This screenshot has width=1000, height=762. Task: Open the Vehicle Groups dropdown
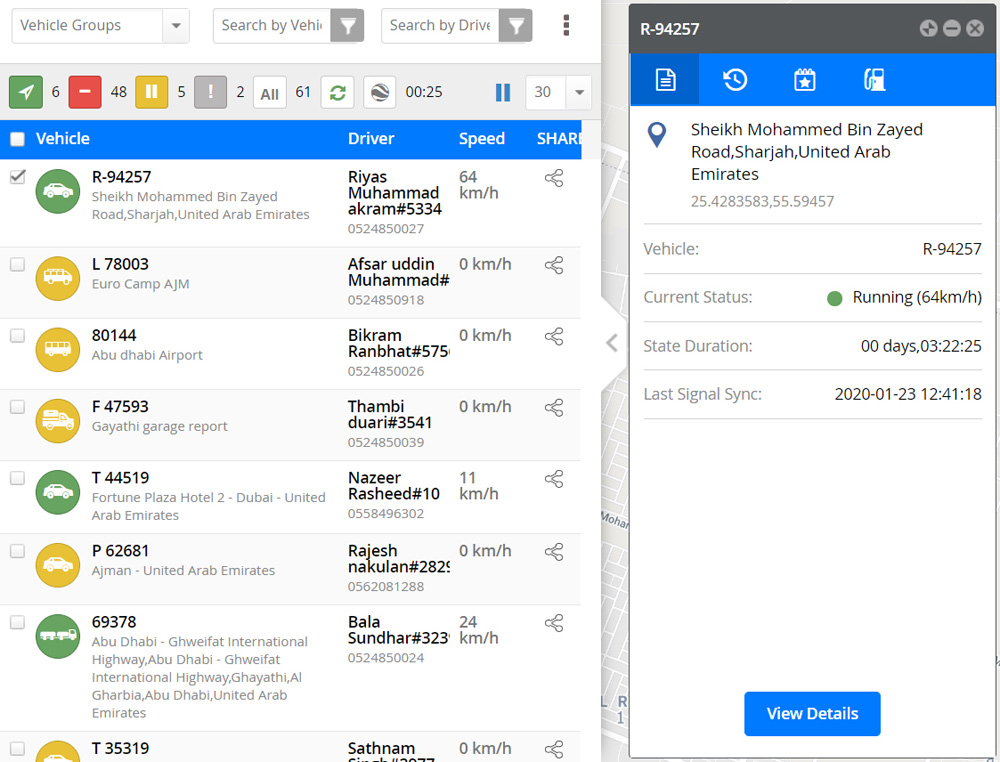pos(100,26)
